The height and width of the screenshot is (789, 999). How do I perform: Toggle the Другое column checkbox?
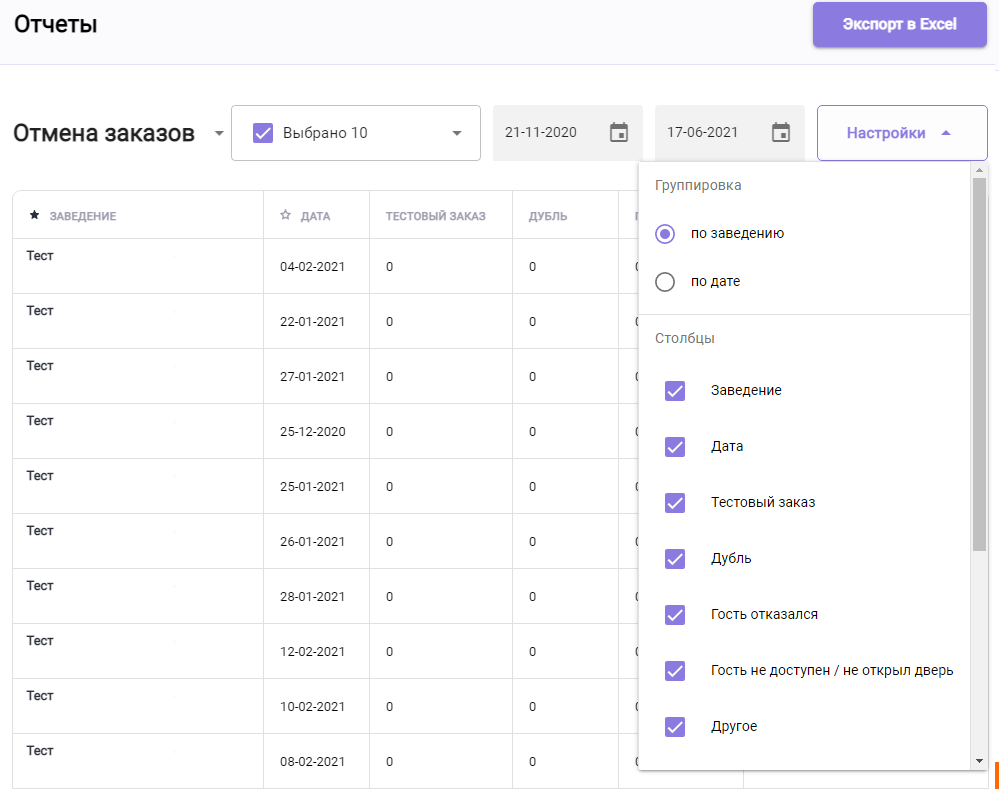click(675, 727)
